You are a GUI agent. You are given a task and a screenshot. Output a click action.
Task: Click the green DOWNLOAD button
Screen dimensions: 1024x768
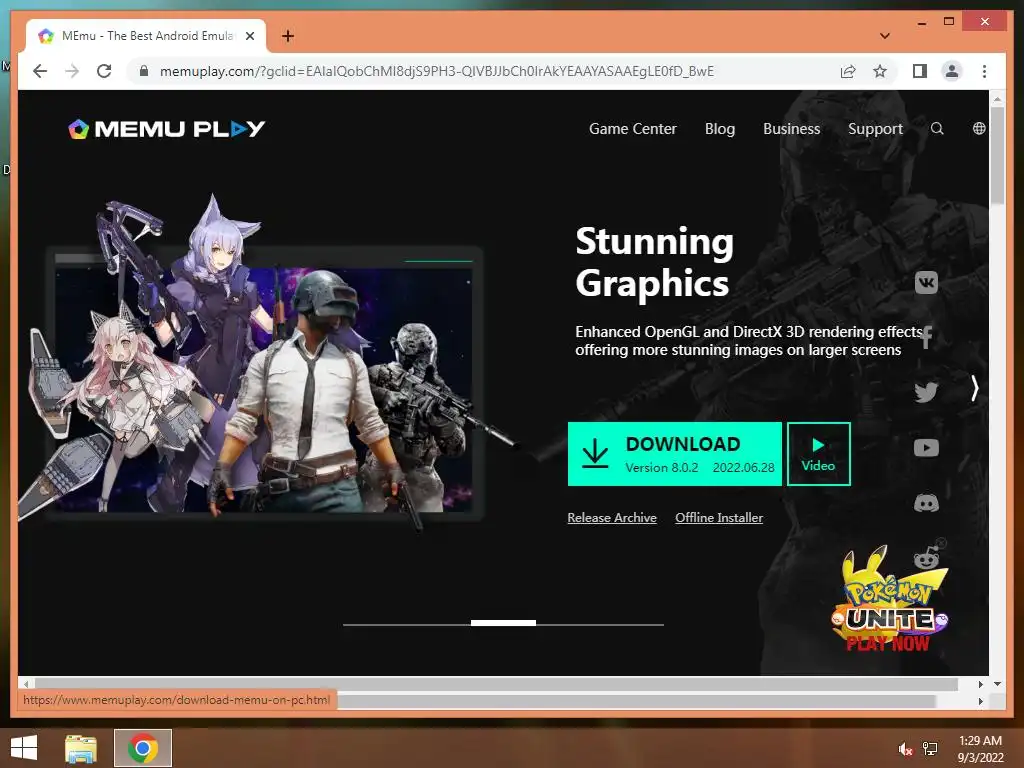pyautogui.click(x=675, y=454)
